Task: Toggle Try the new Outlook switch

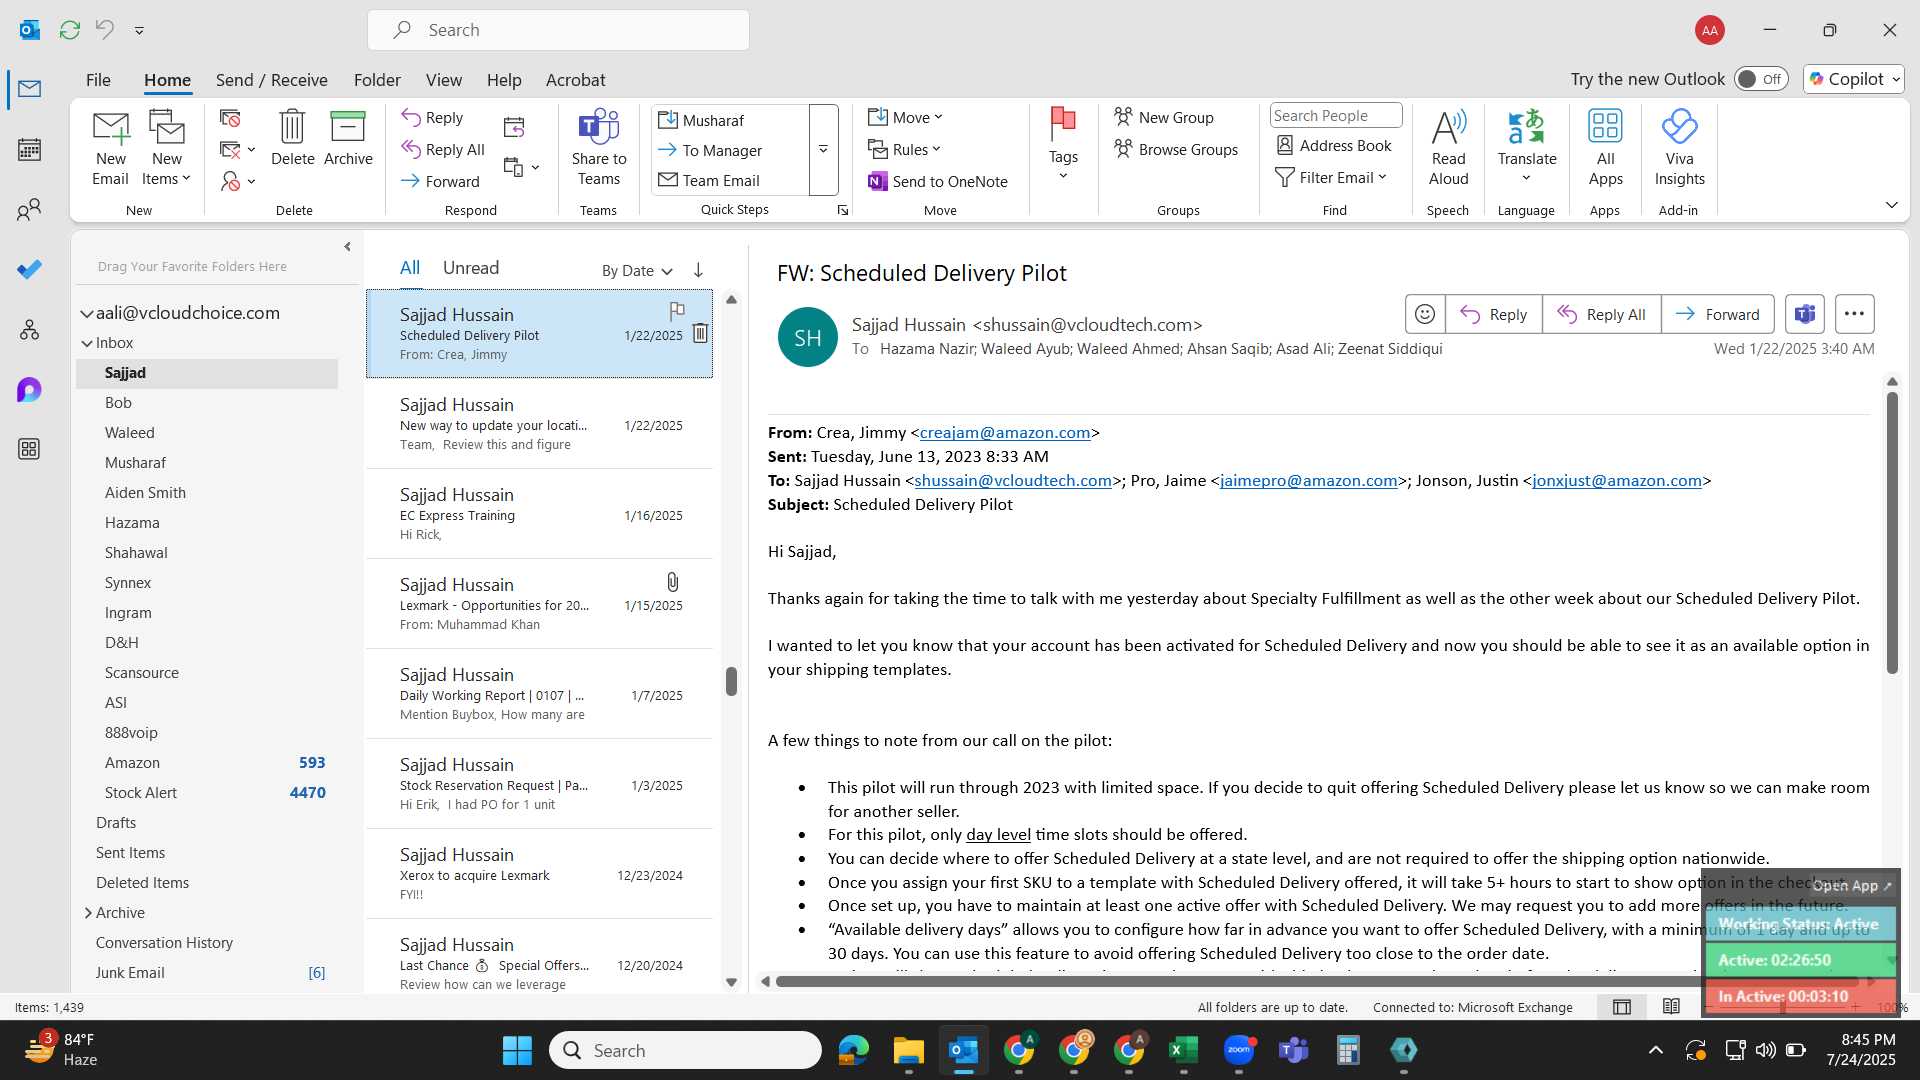Action: (1761, 79)
